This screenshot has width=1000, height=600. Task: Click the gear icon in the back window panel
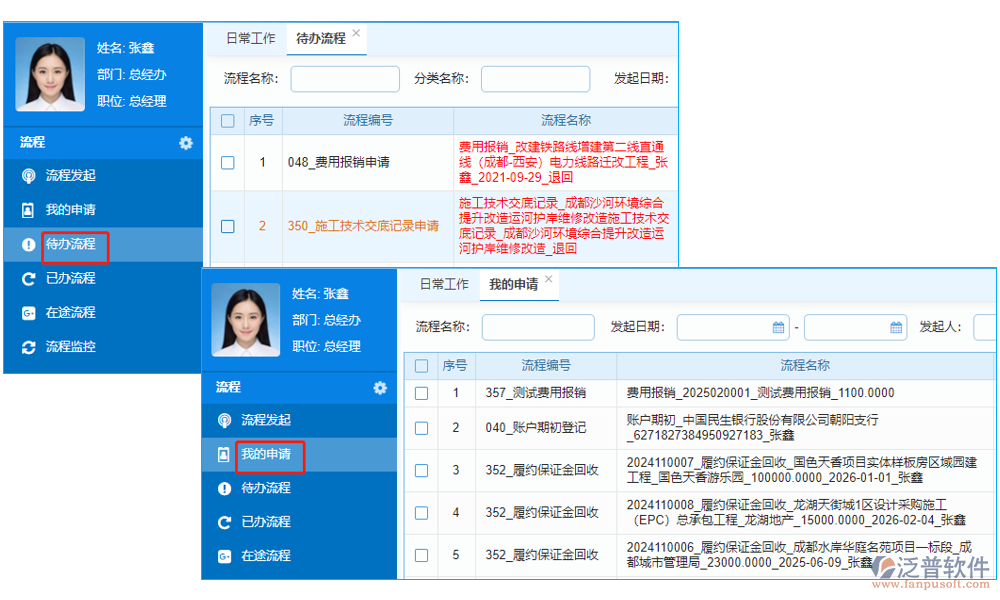click(x=186, y=143)
